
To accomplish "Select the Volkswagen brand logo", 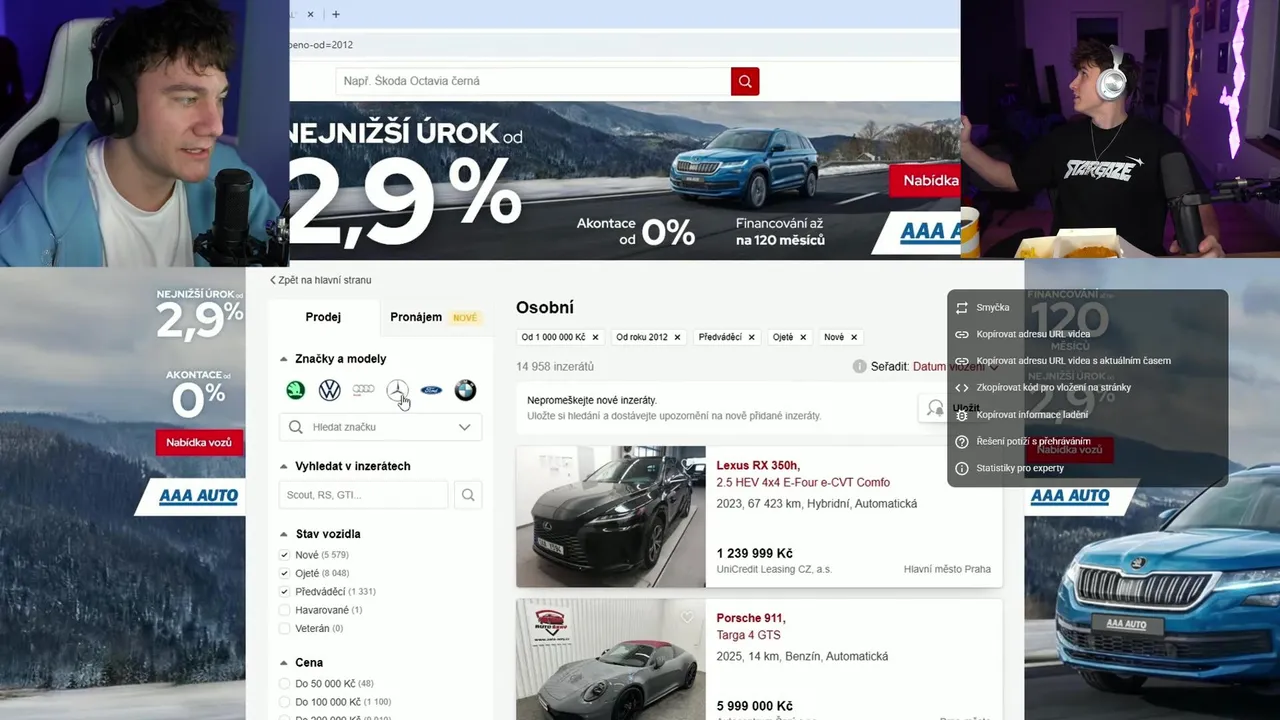I will [330, 391].
